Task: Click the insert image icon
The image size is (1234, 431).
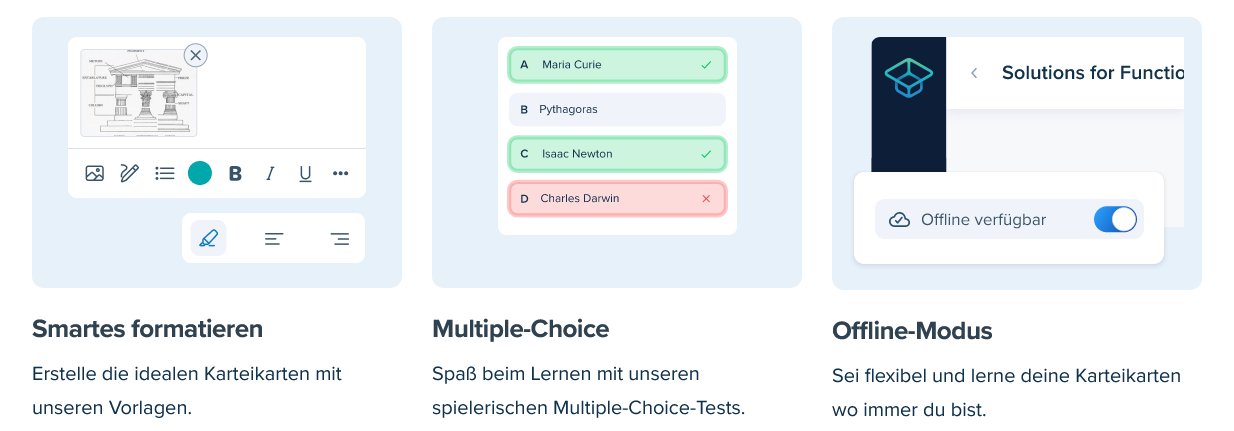Action: point(95,173)
